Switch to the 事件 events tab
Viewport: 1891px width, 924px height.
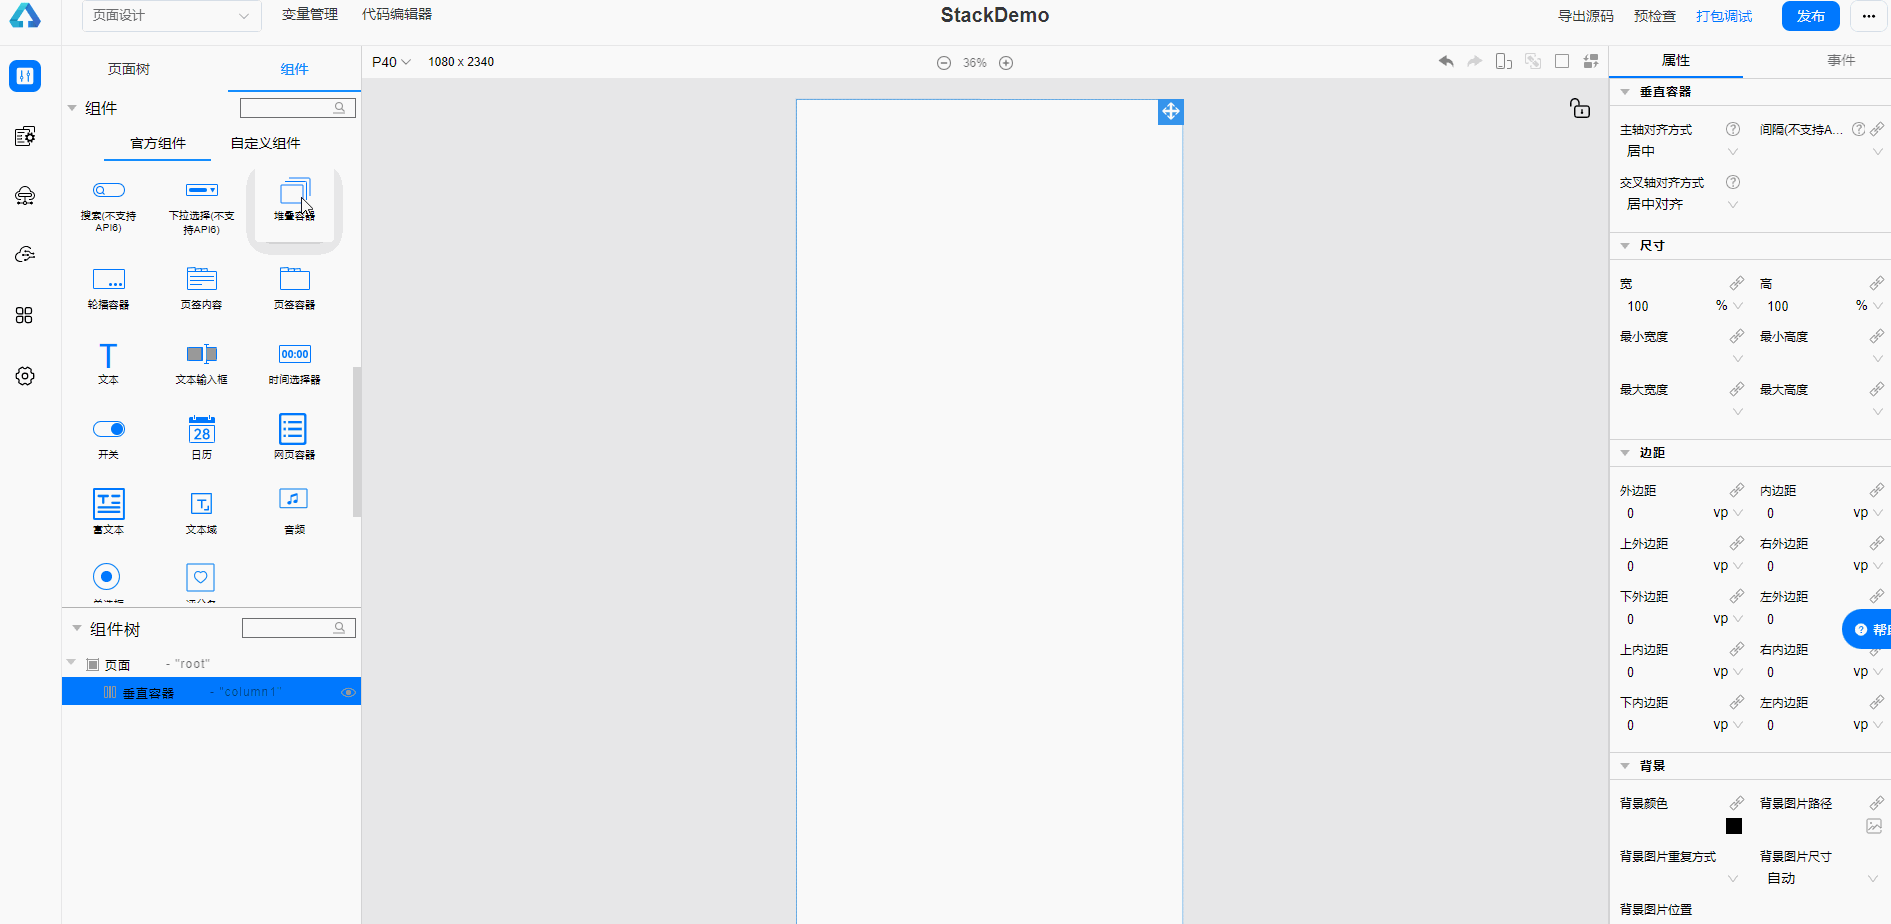[1841, 61]
